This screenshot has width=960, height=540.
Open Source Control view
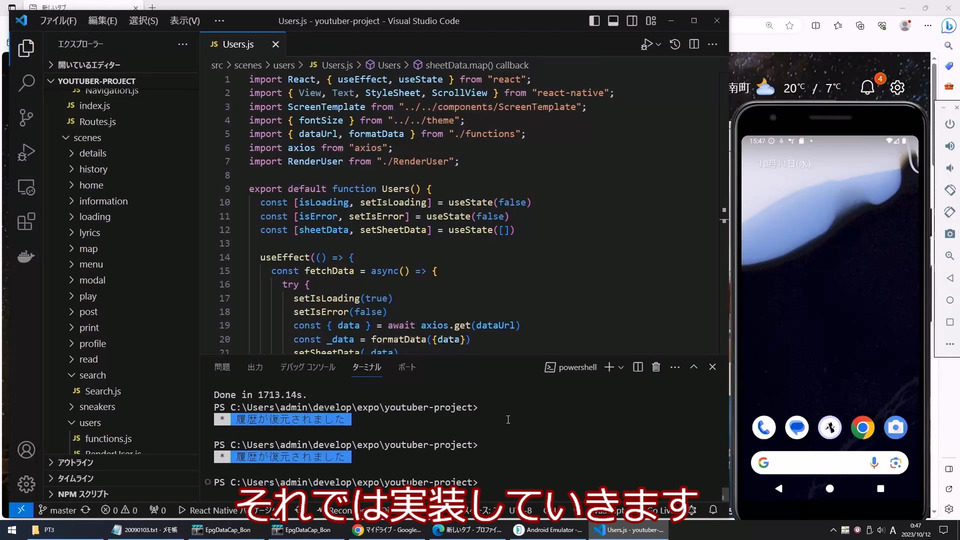pos(26,118)
